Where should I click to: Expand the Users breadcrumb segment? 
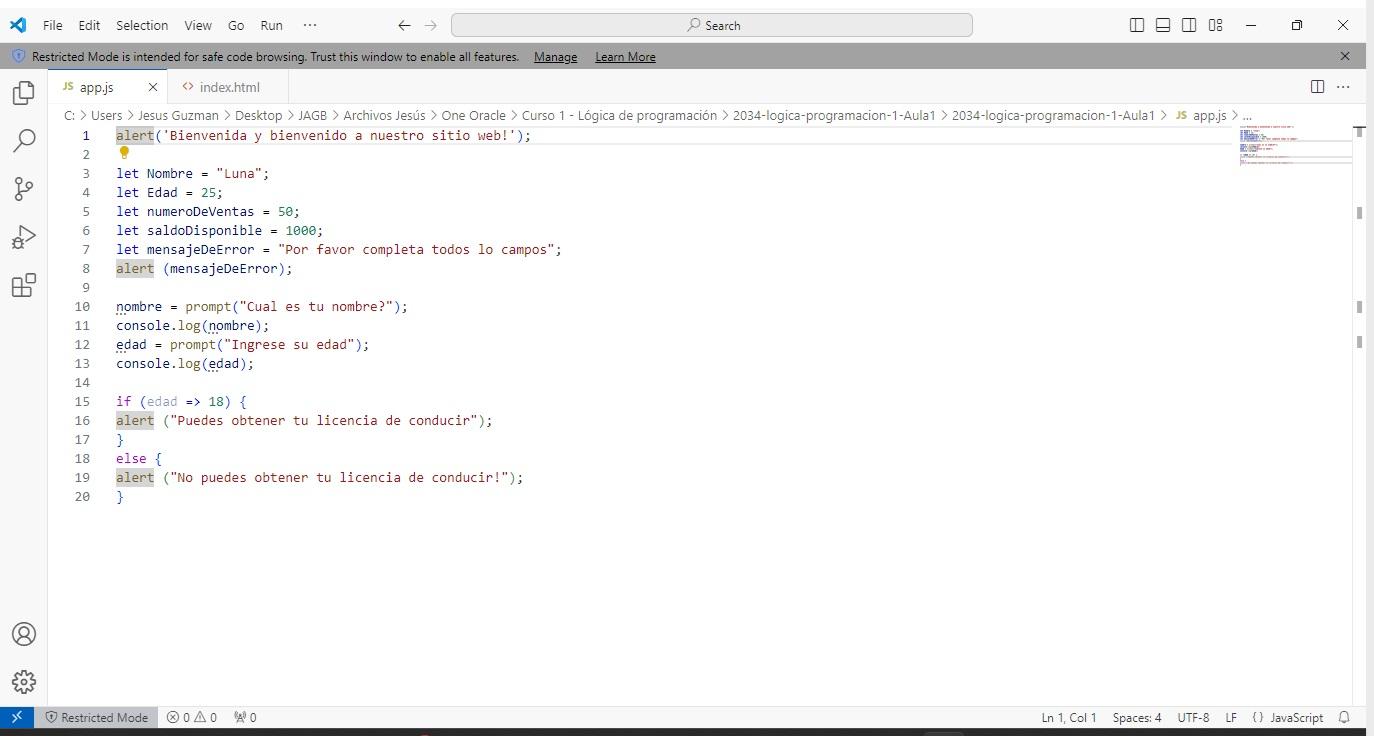click(106, 115)
